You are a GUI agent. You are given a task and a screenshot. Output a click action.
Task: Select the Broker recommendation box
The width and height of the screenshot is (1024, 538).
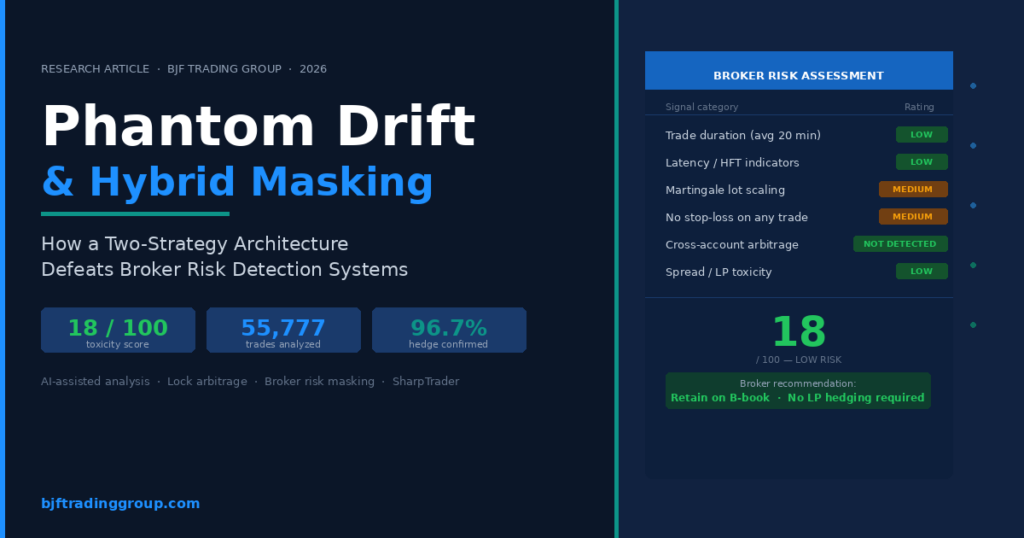point(798,391)
